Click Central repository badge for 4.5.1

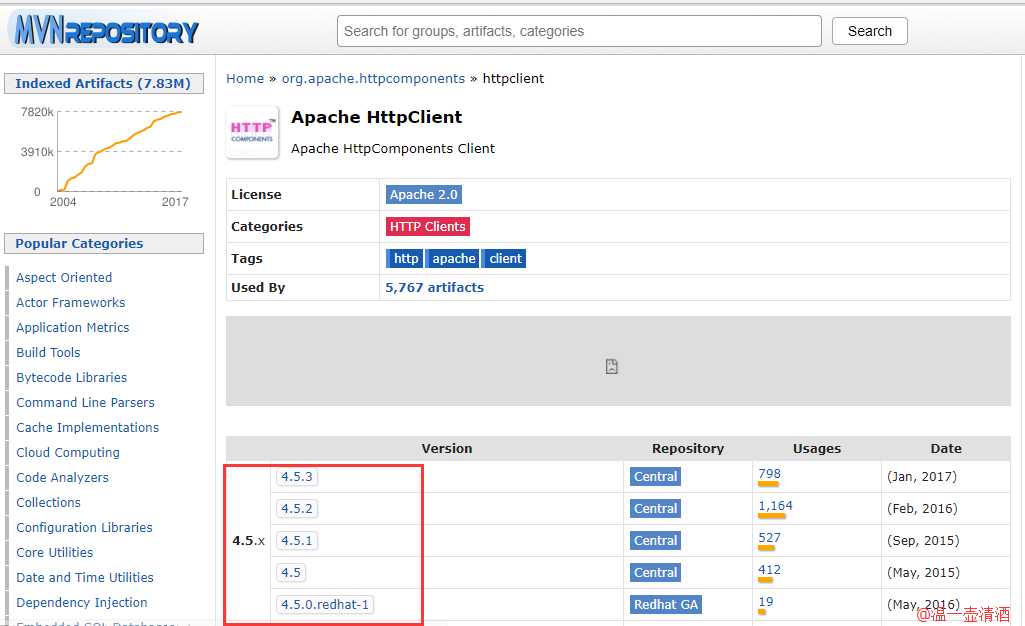click(x=656, y=540)
